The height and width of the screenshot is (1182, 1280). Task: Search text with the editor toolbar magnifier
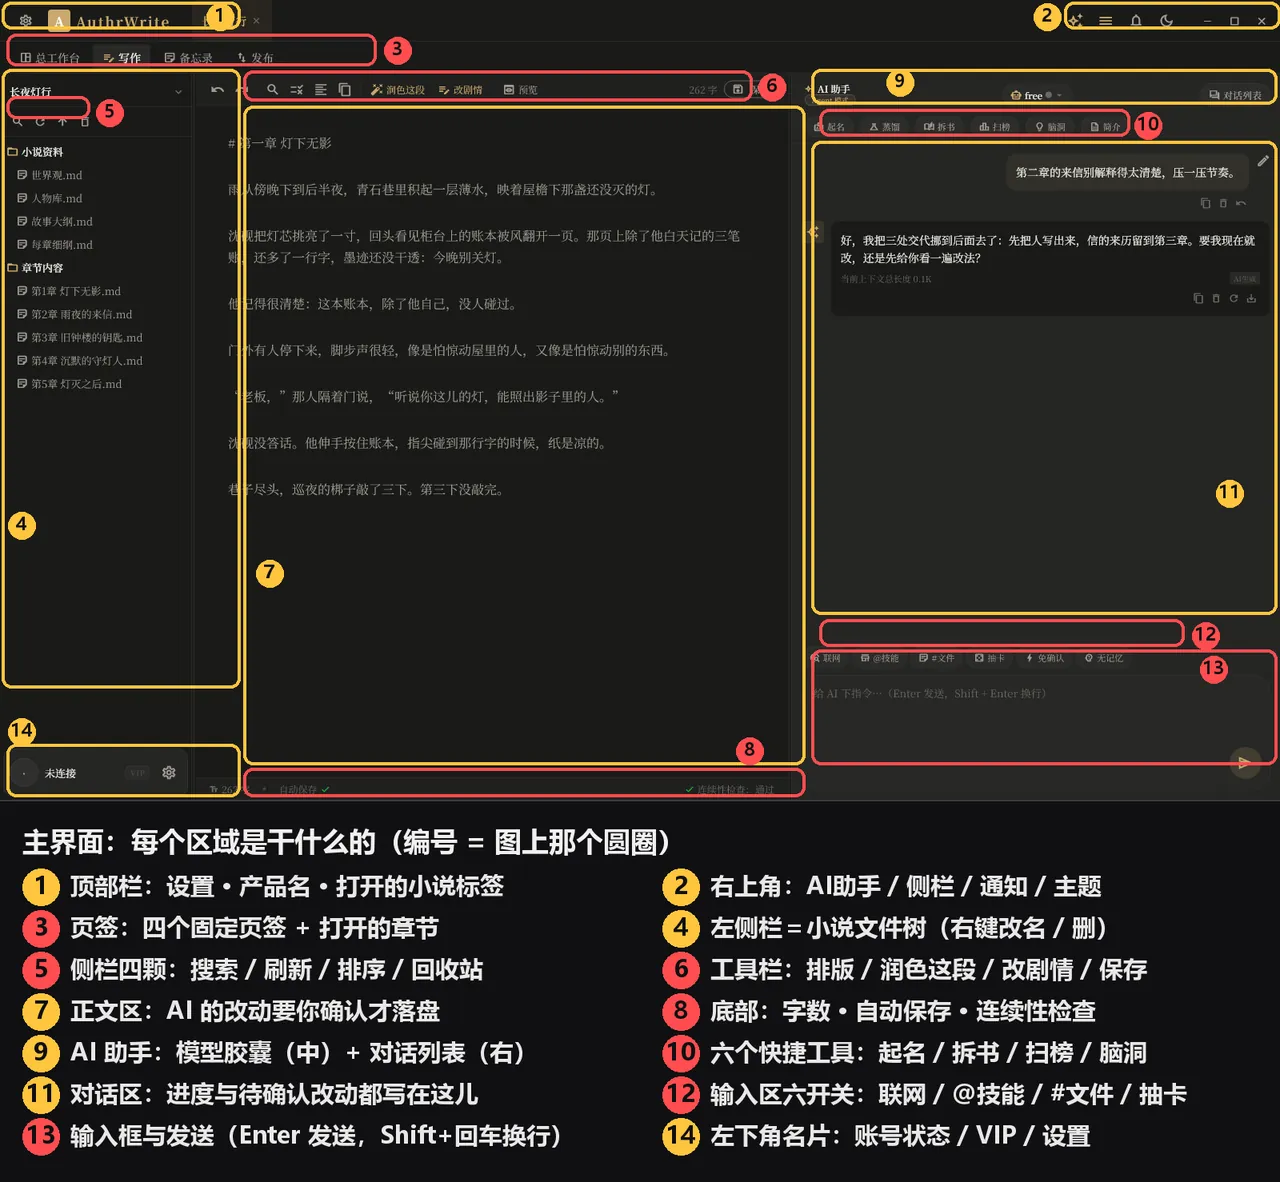tap(272, 89)
